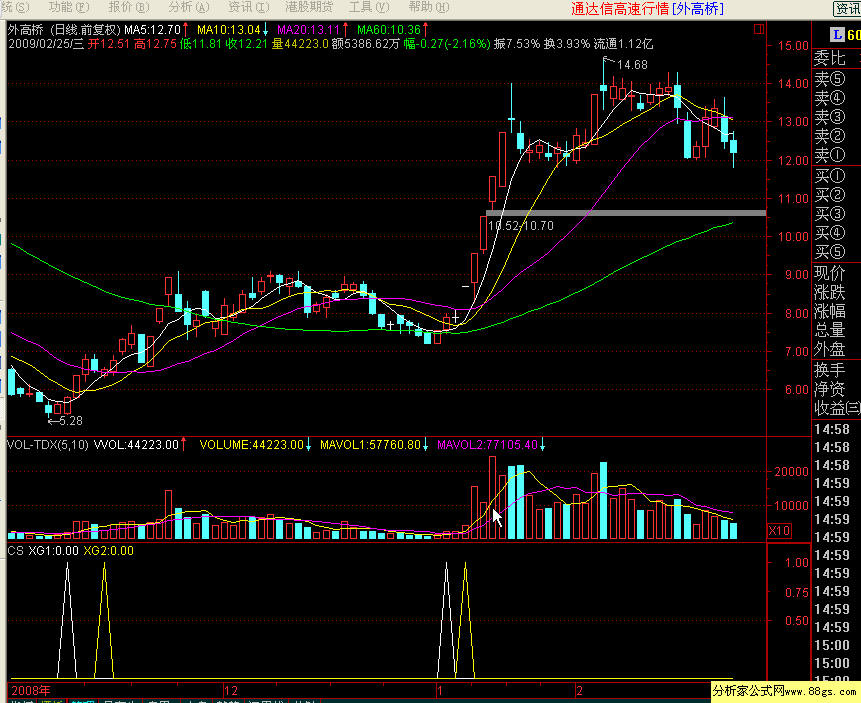Click the MA10:13.04 indicator label

228,30
